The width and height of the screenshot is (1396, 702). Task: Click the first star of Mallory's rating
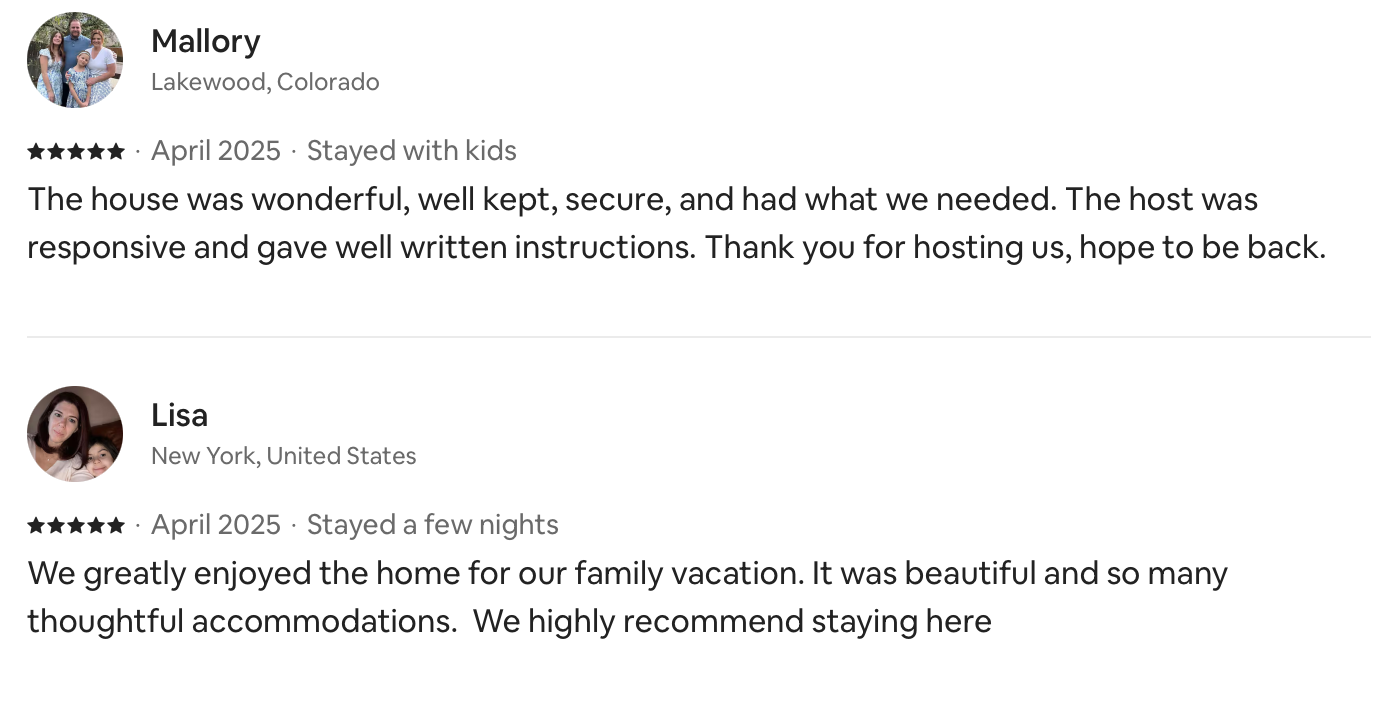[x=36, y=152]
